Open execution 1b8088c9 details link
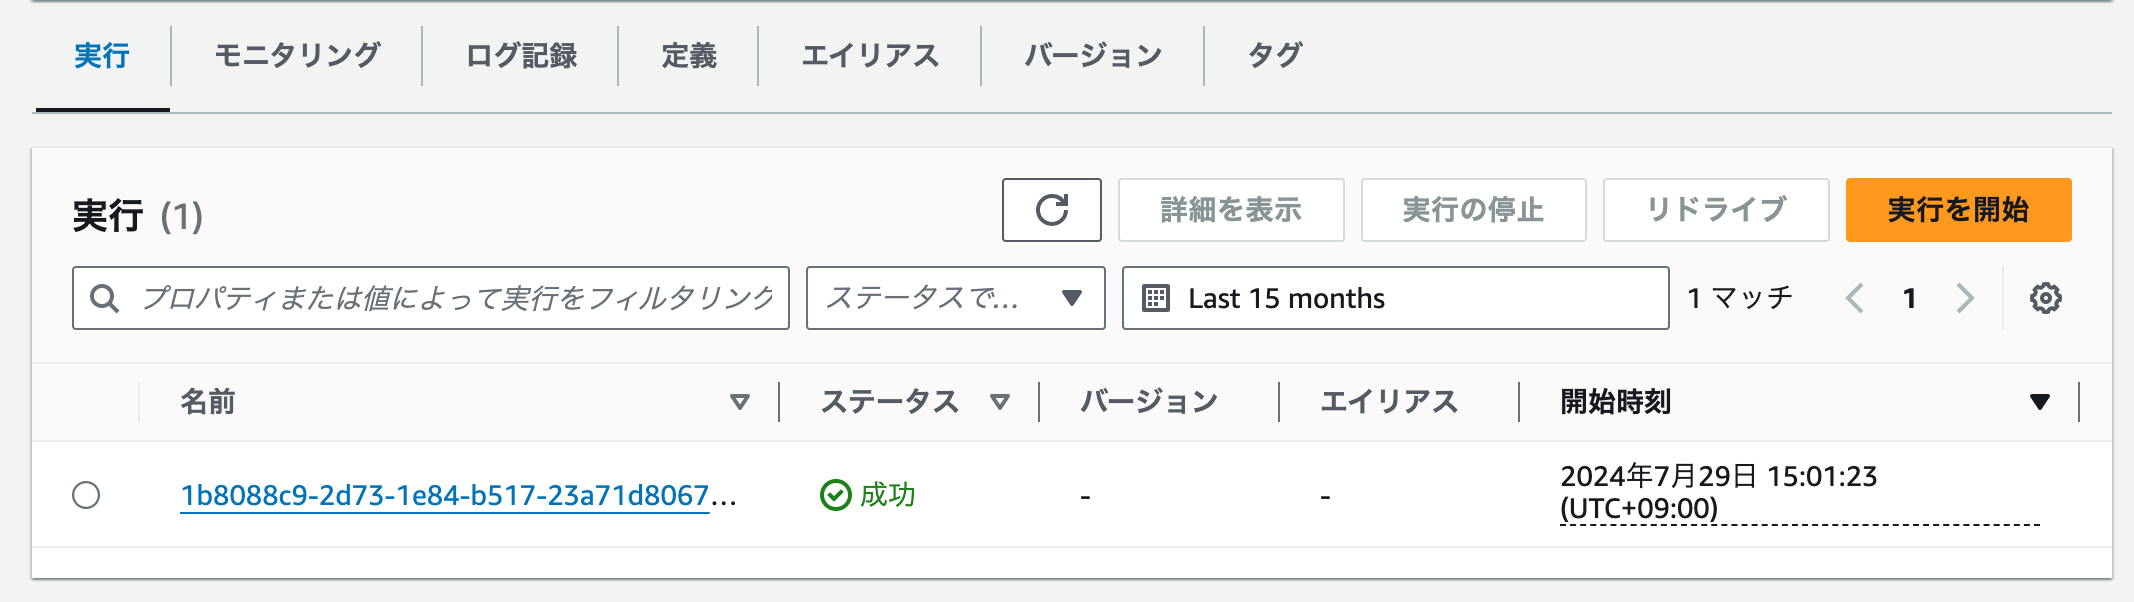This screenshot has height=602, width=2134. [450, 493]
